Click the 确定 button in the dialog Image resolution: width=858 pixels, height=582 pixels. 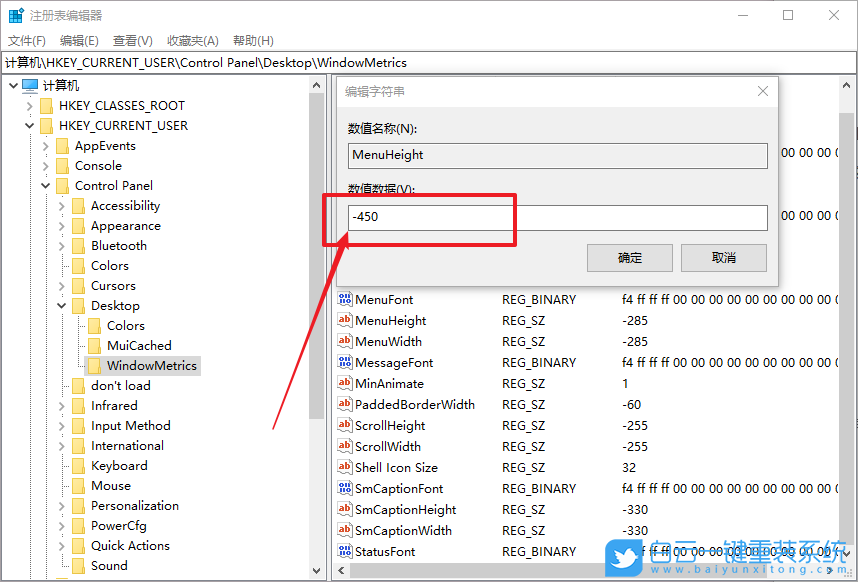(629, 257)
